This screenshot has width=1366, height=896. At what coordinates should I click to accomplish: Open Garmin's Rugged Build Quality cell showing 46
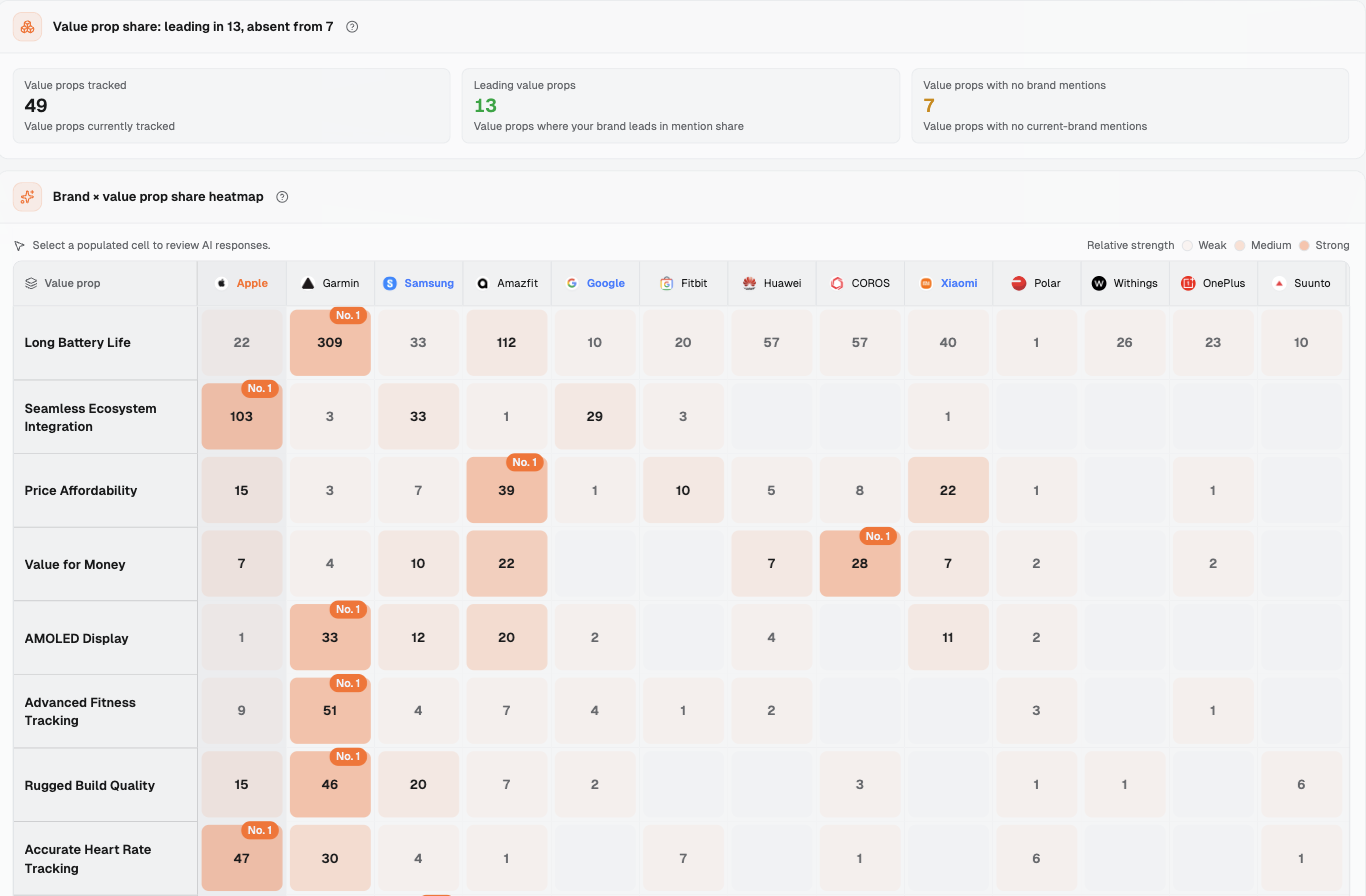pyautogui.click(x=330, y=785)
